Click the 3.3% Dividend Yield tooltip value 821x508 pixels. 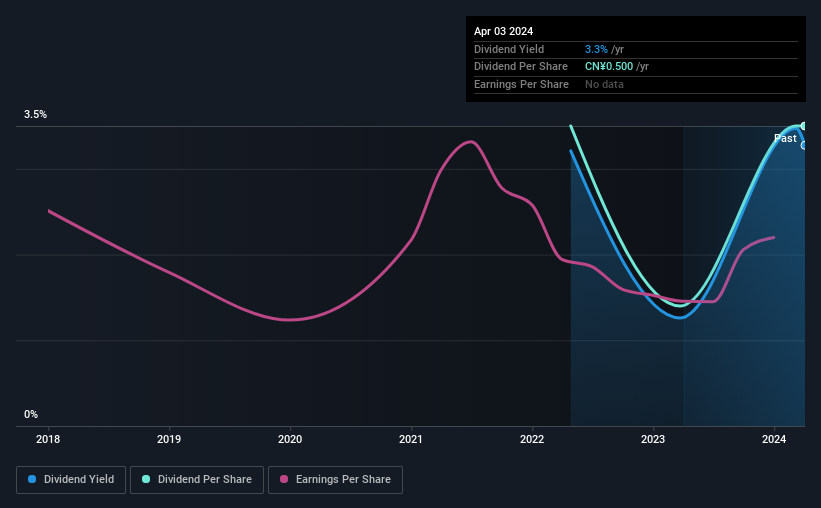coord(596,49)
